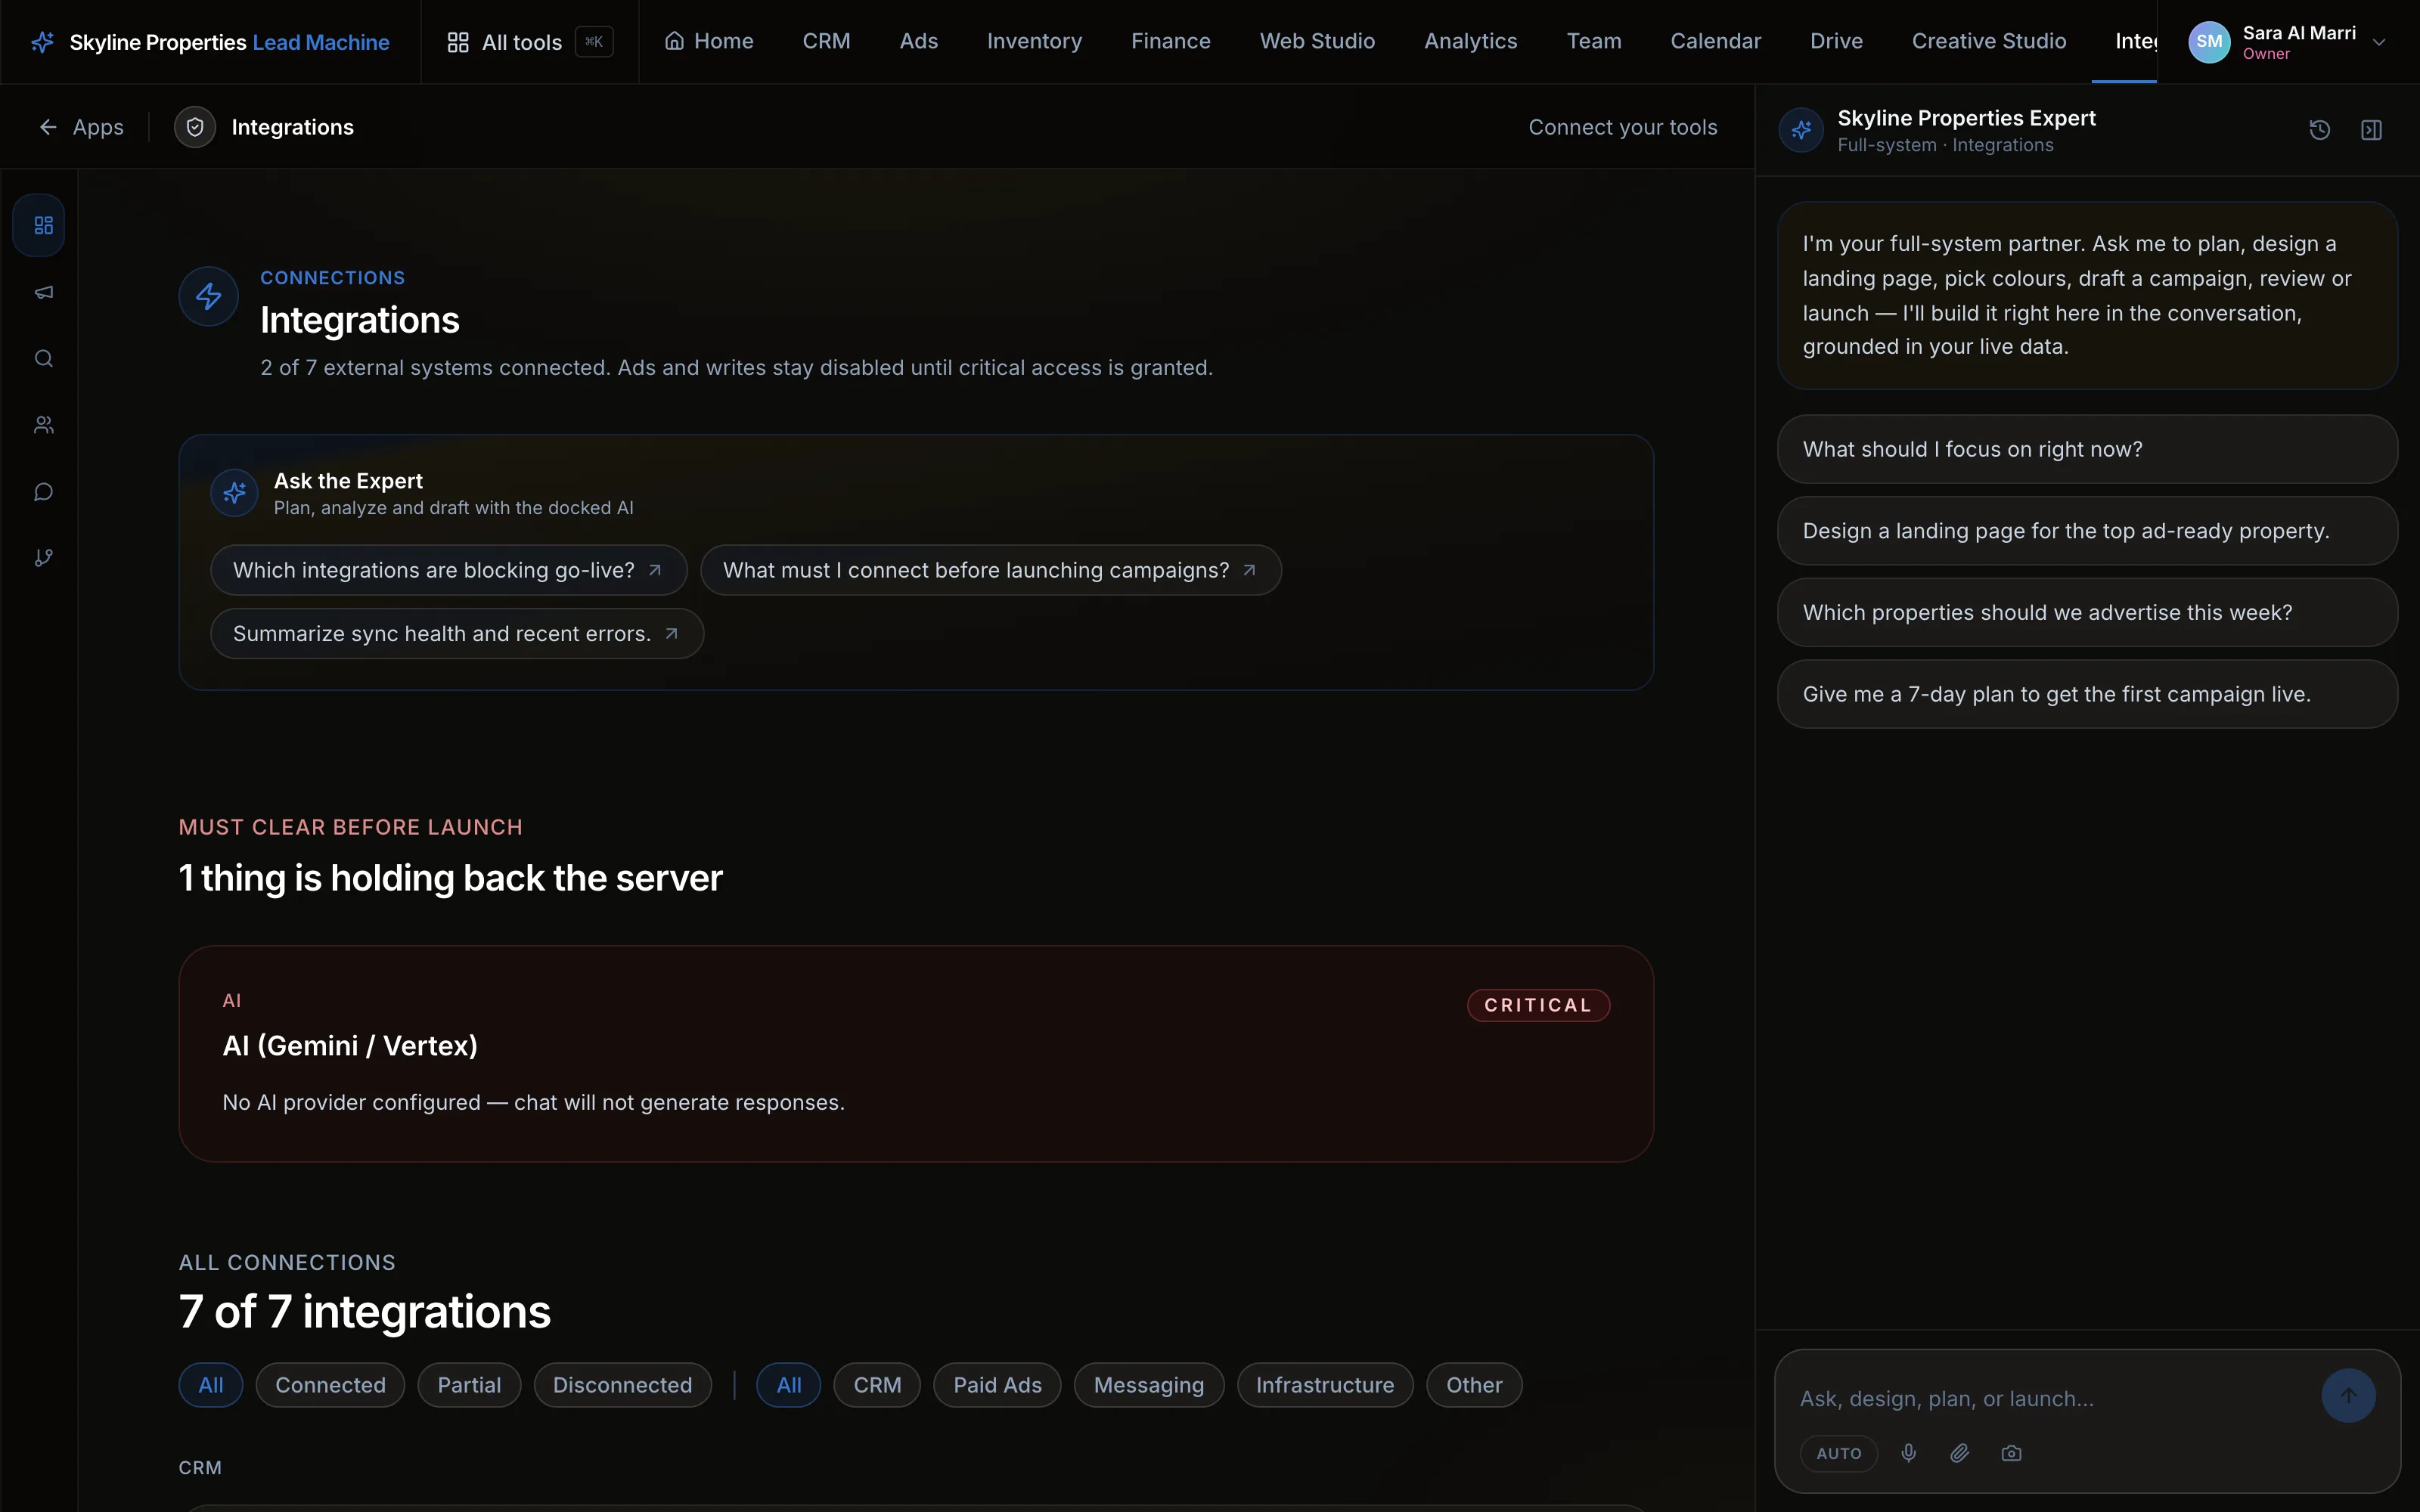2420x1512 pixels.
Task: Open the All tools launcher
Action: click(x=529, y=42)
